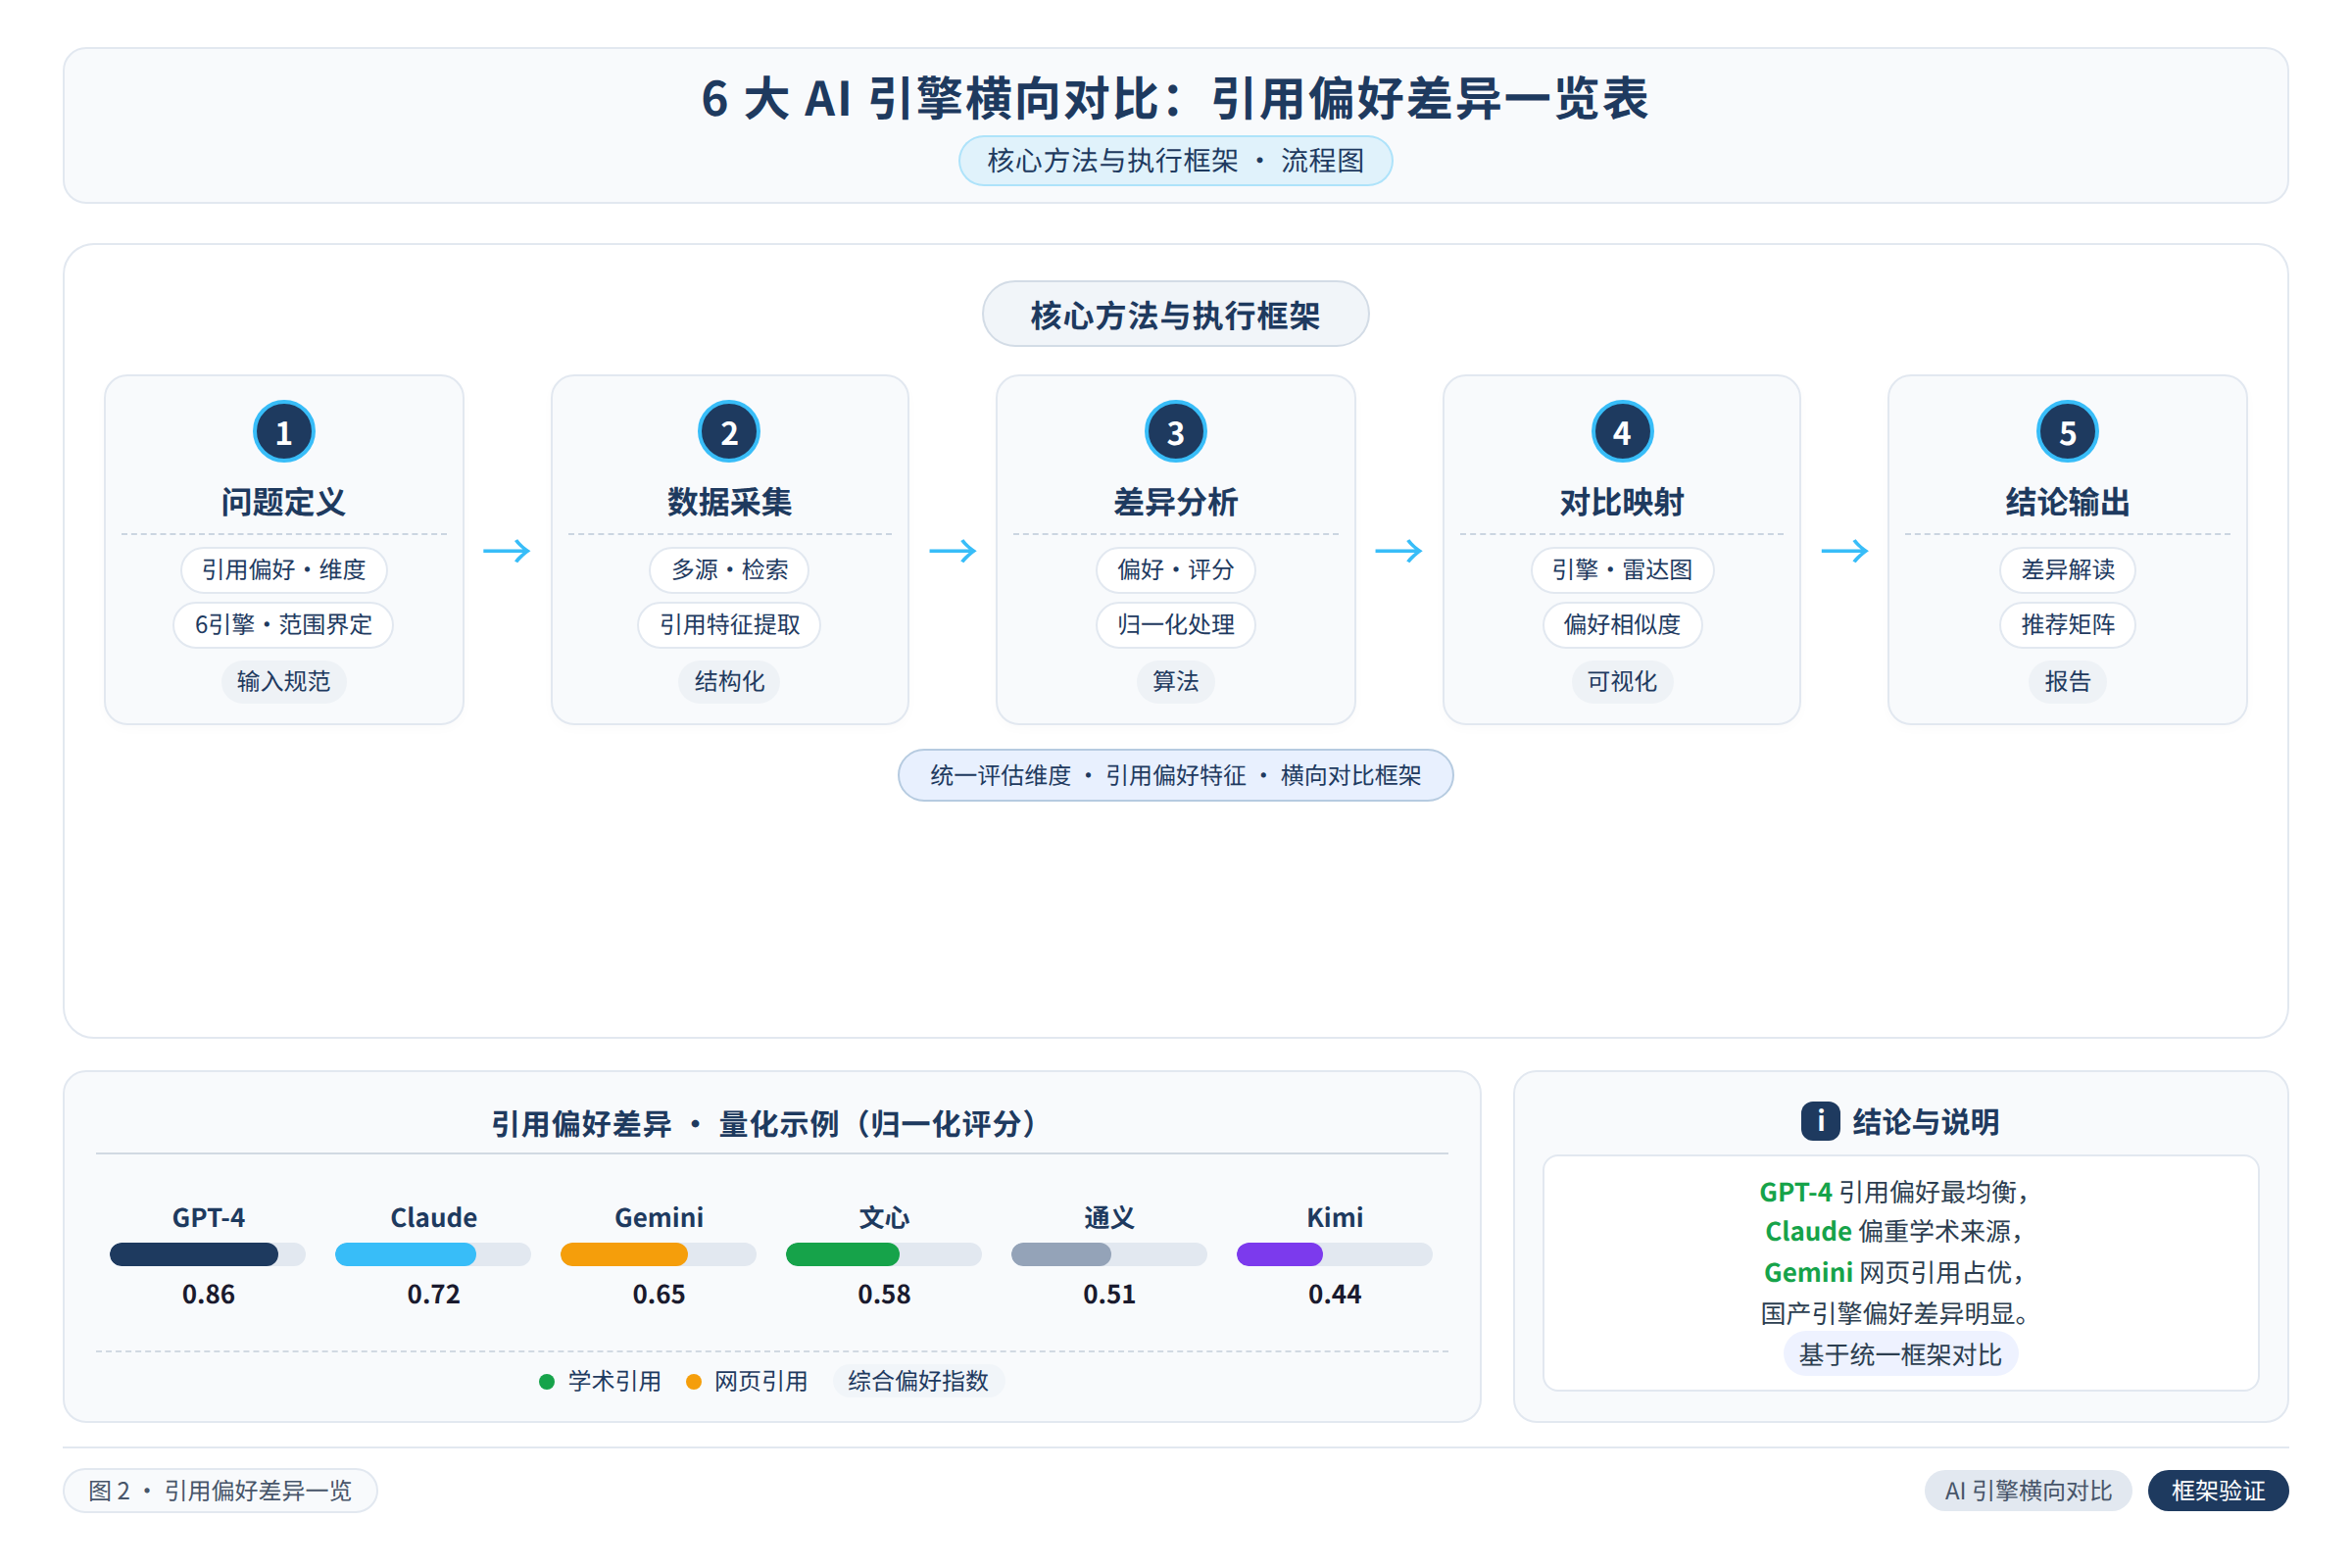Image resolution: width=2352 pixels, height=1568 pixels.
Task: Select the 结构化 chip
Action: pyautogui.click(x=729, y=681)
